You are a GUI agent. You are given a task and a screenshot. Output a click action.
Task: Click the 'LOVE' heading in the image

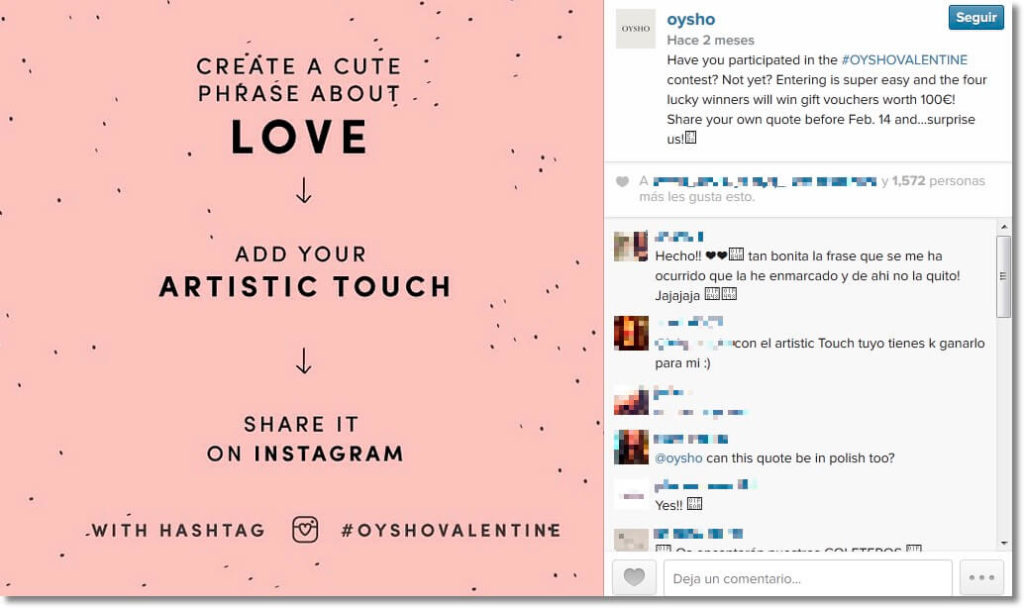click(300, 136)
